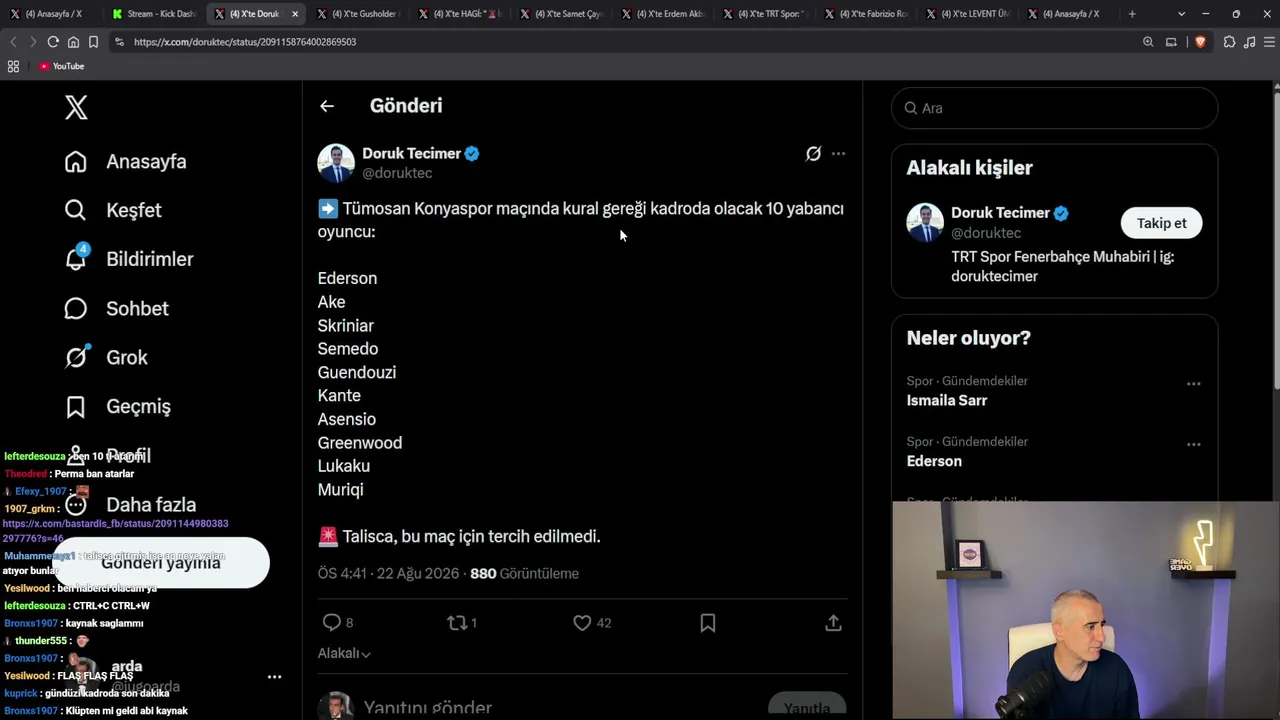Image resolution: width=1280 pixels, height=720 pixels.
Task: Click Takip et to follow Doruk Tecimer
Action: pos(1161,223)
